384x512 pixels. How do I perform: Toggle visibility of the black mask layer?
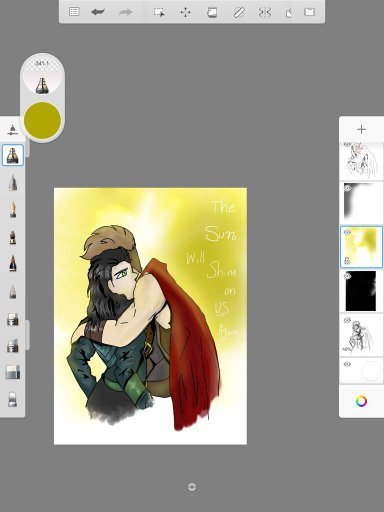pos(347,276)
